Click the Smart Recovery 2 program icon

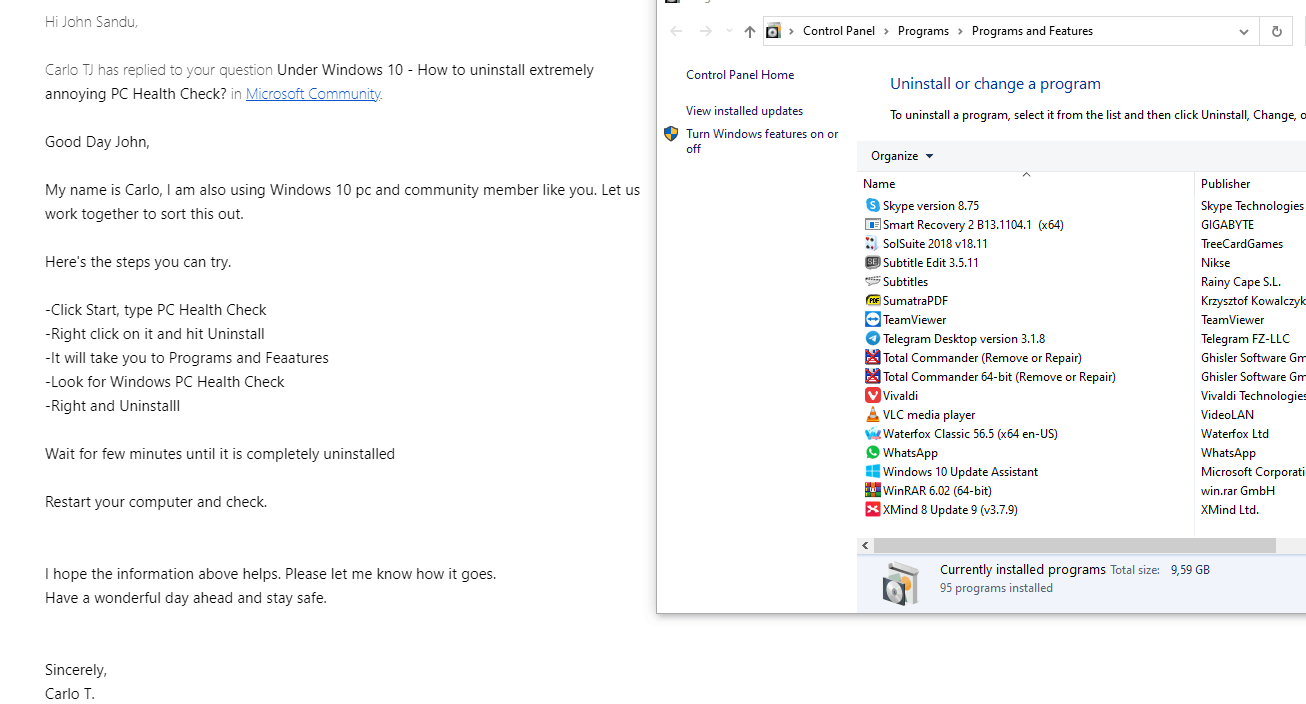(x=872, y=224)
